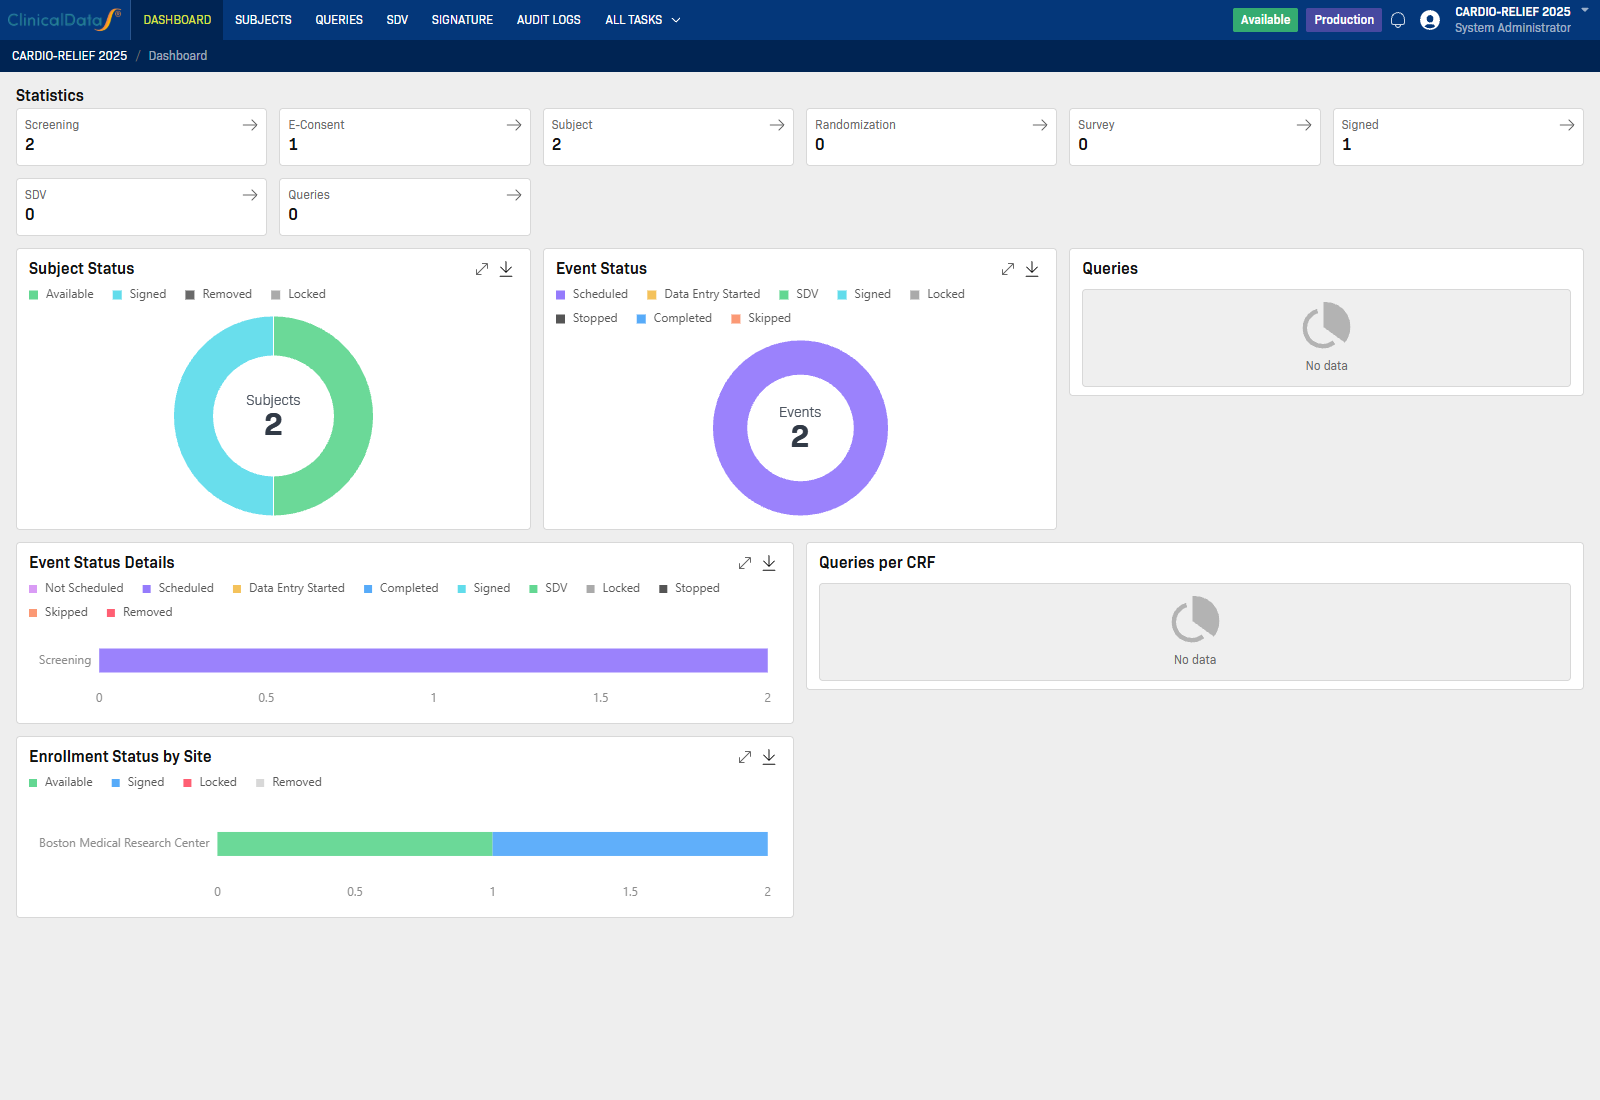Image resolution: width=1600 pixels, height=1100 pixels.
Task: Click the CARDIO-RELIEF 2025 breadcrumb link
Action: 70,56
